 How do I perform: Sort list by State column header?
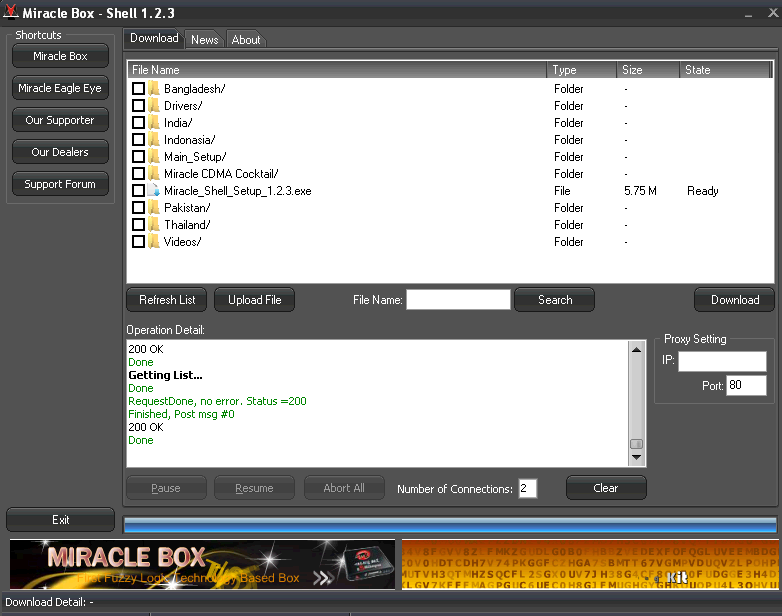pos(725,70)
